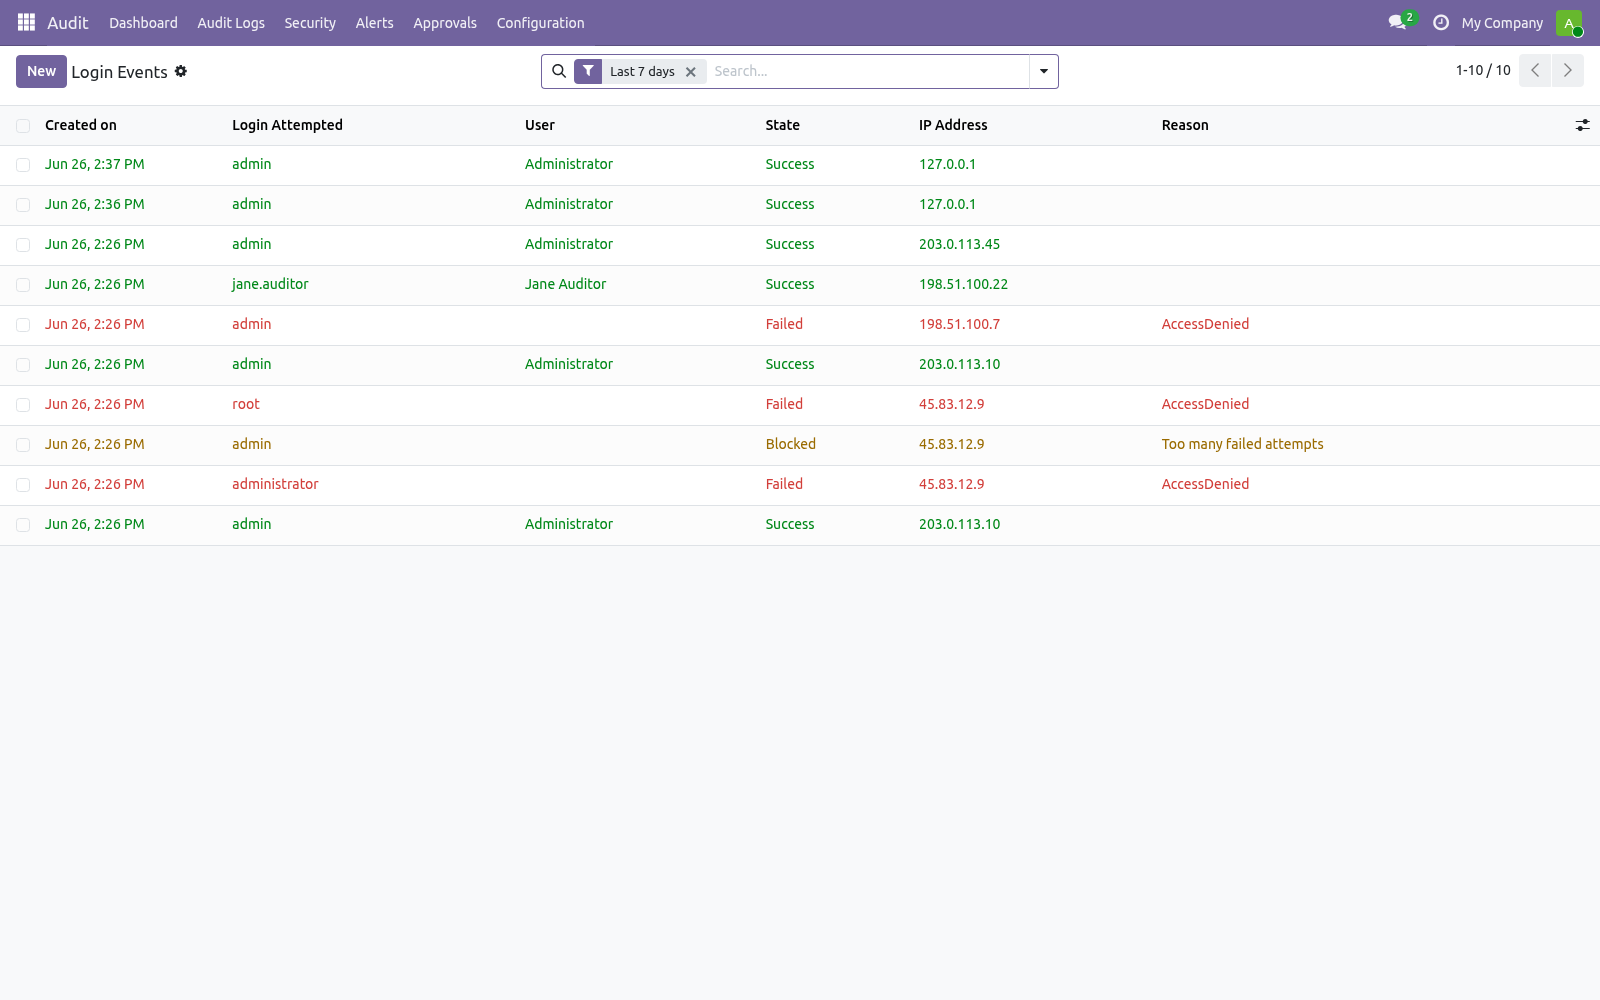Sort by State column header

[783, 125]
